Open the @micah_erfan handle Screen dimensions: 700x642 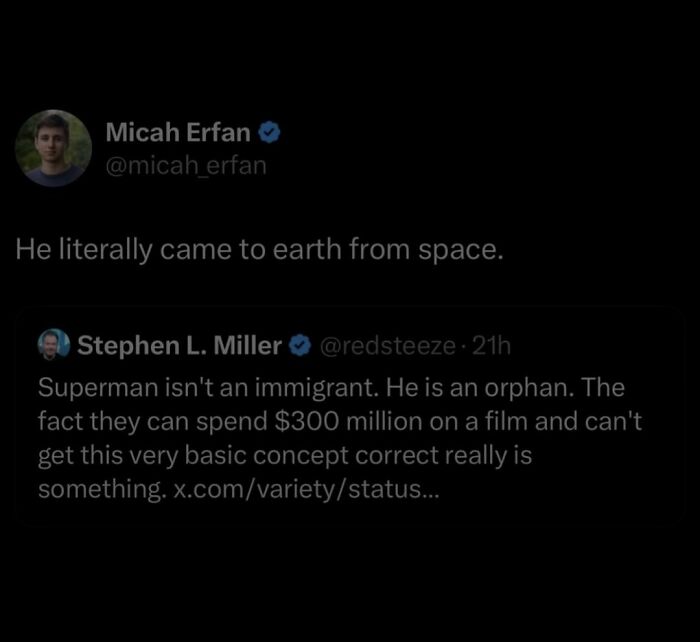point(186,164)
